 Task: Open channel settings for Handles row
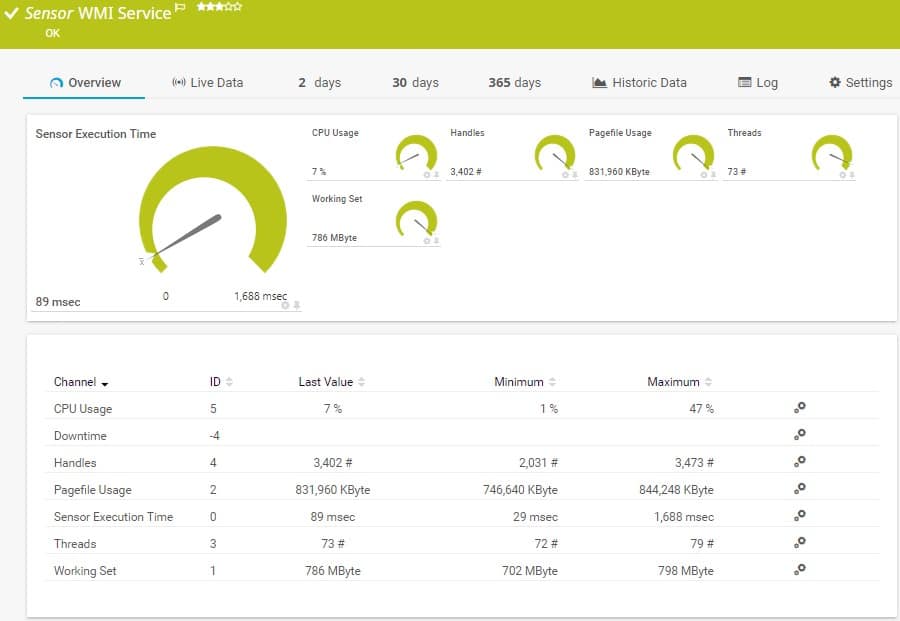(800, 461)
